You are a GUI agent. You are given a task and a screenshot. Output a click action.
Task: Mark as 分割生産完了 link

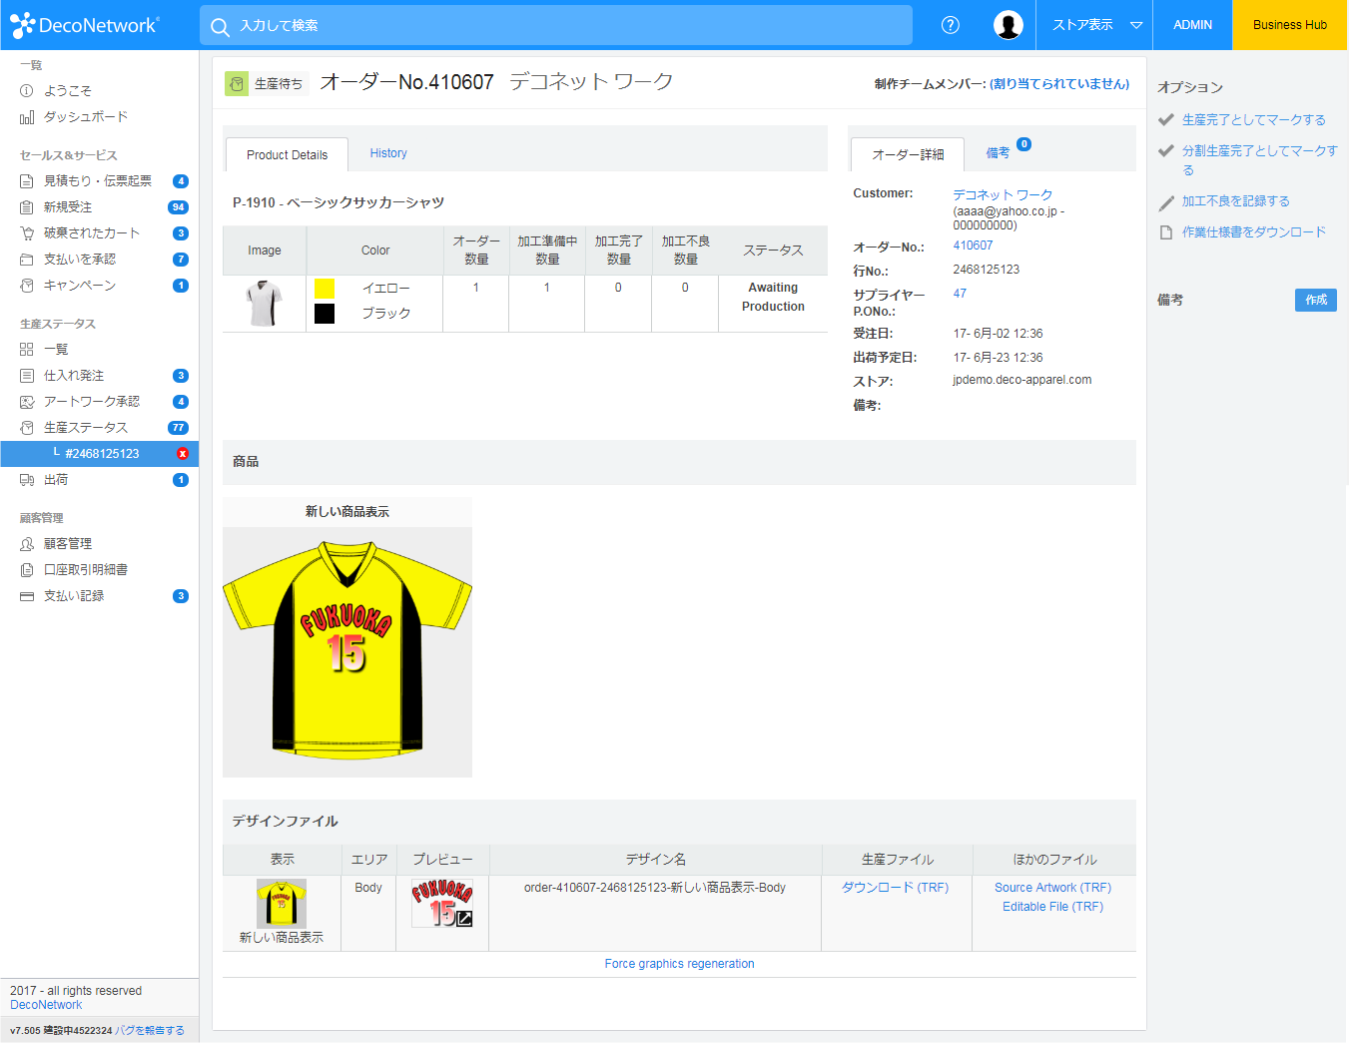[x=1259, y=160]
